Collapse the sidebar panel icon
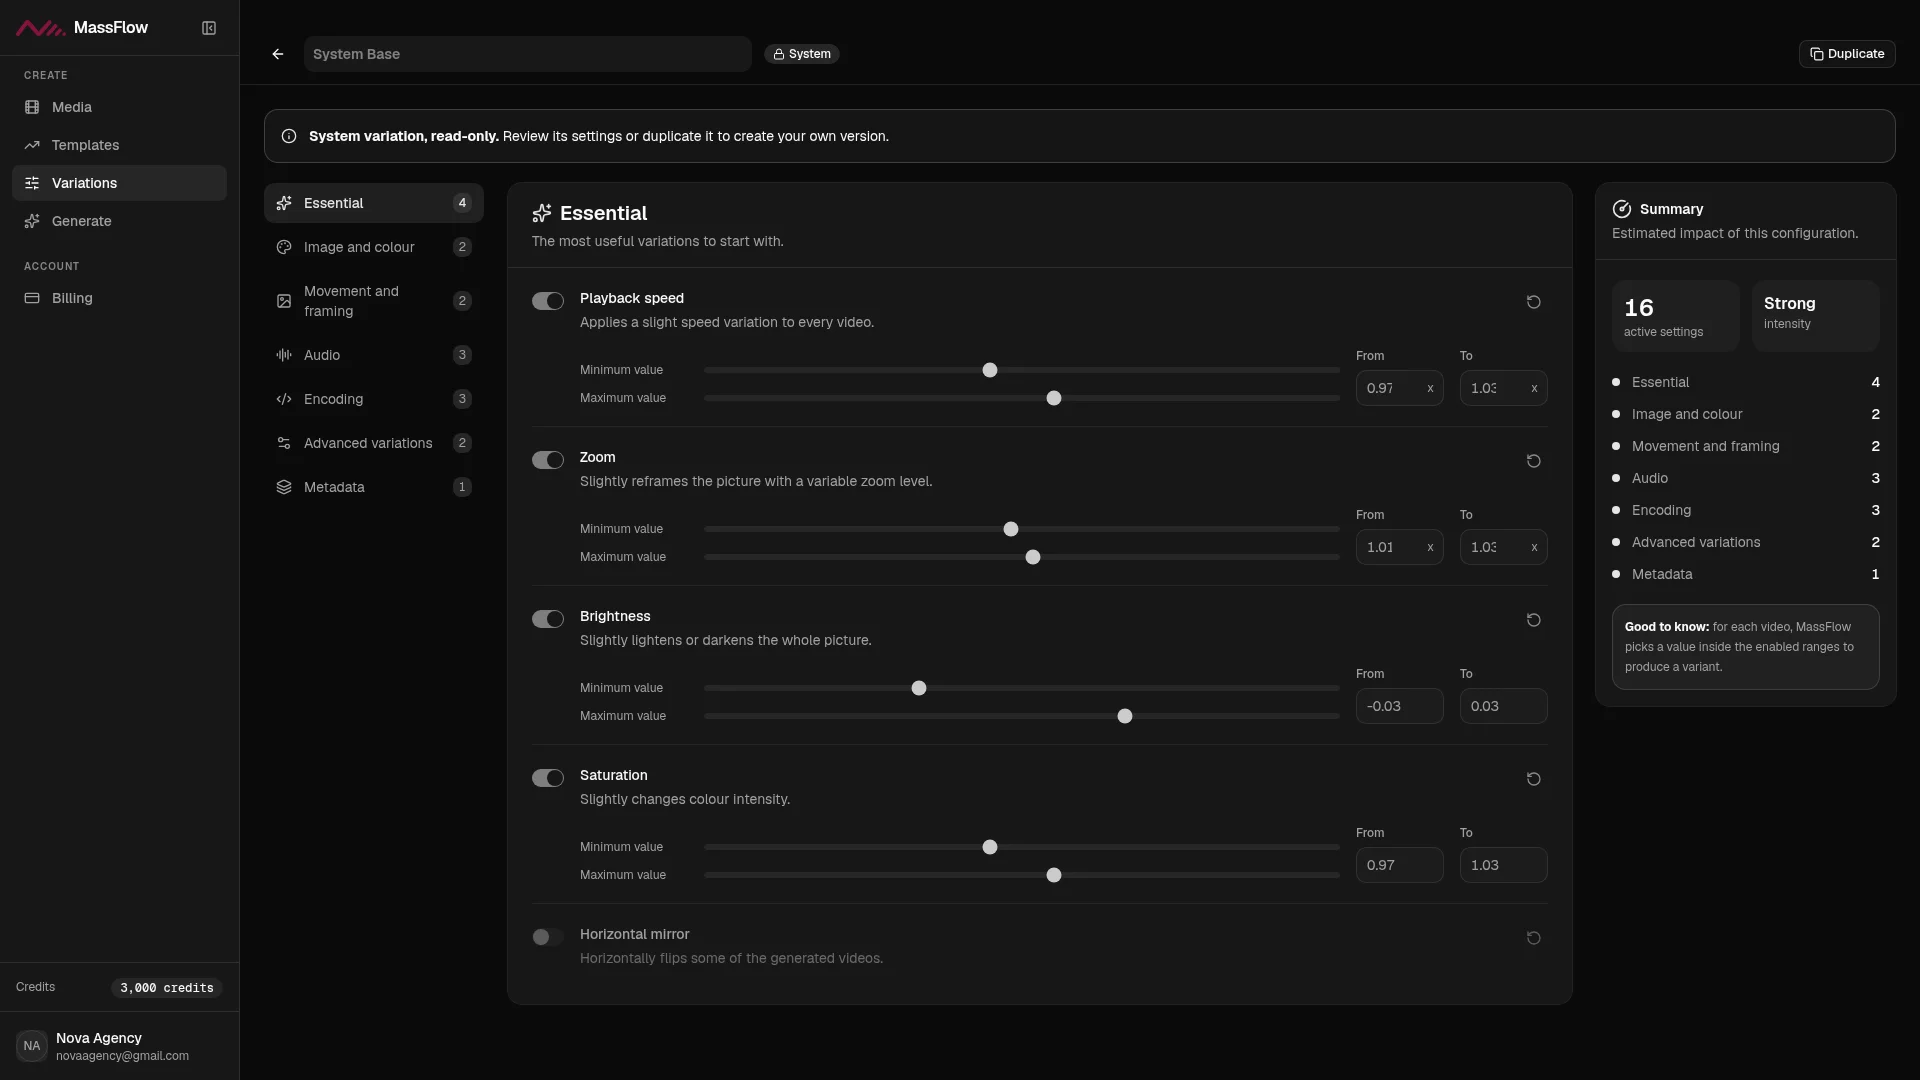Screen dimensions: 1920x1080 [209, 28]
